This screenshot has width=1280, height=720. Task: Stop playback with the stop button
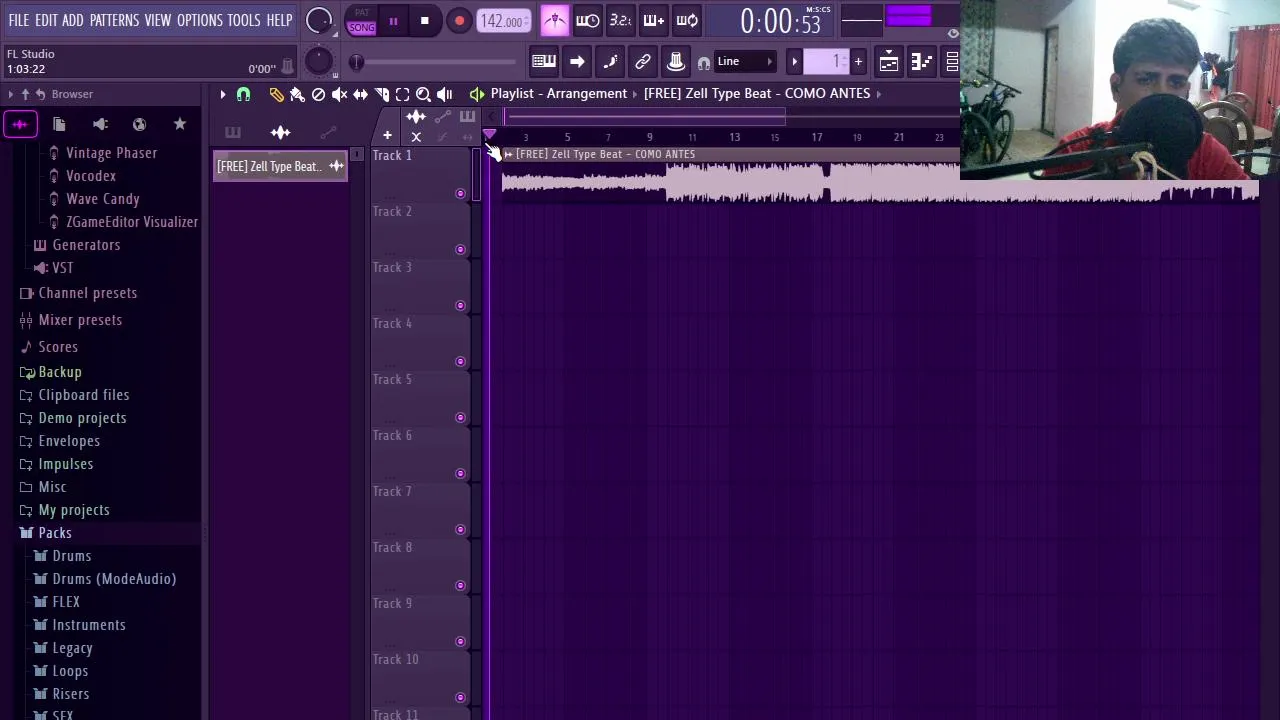click(424, 21)
